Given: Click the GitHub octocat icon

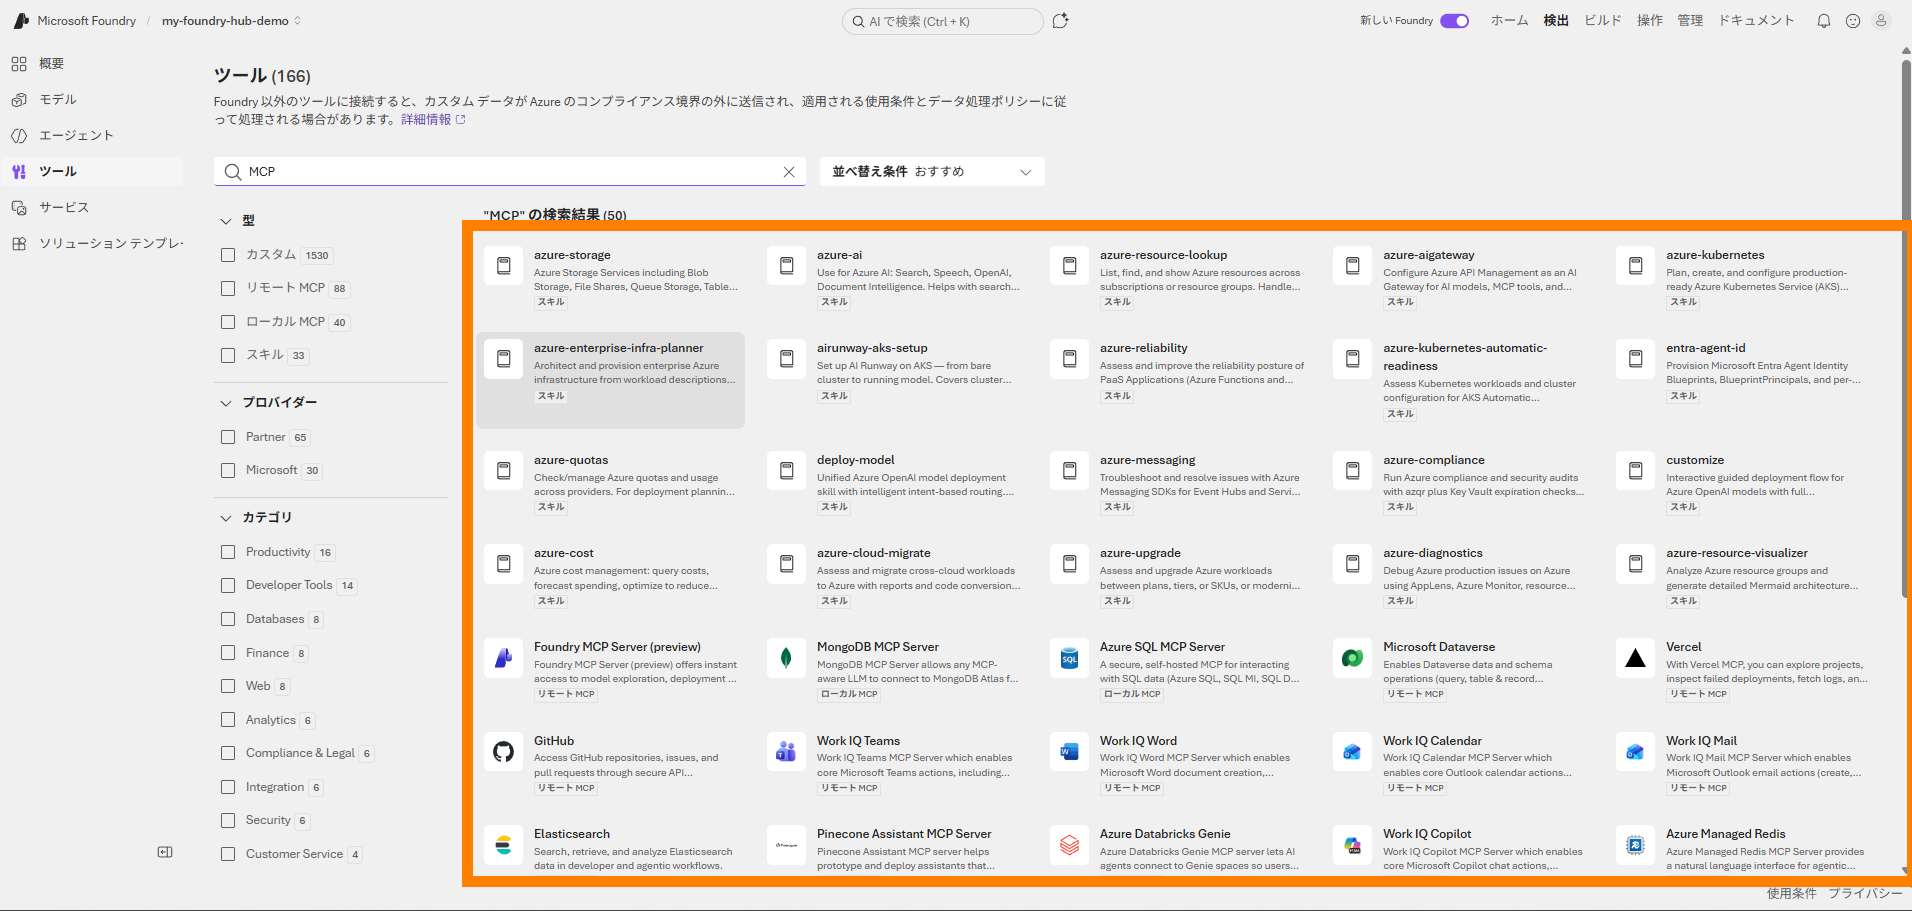Looking at the screenshot, I should 503,752.
